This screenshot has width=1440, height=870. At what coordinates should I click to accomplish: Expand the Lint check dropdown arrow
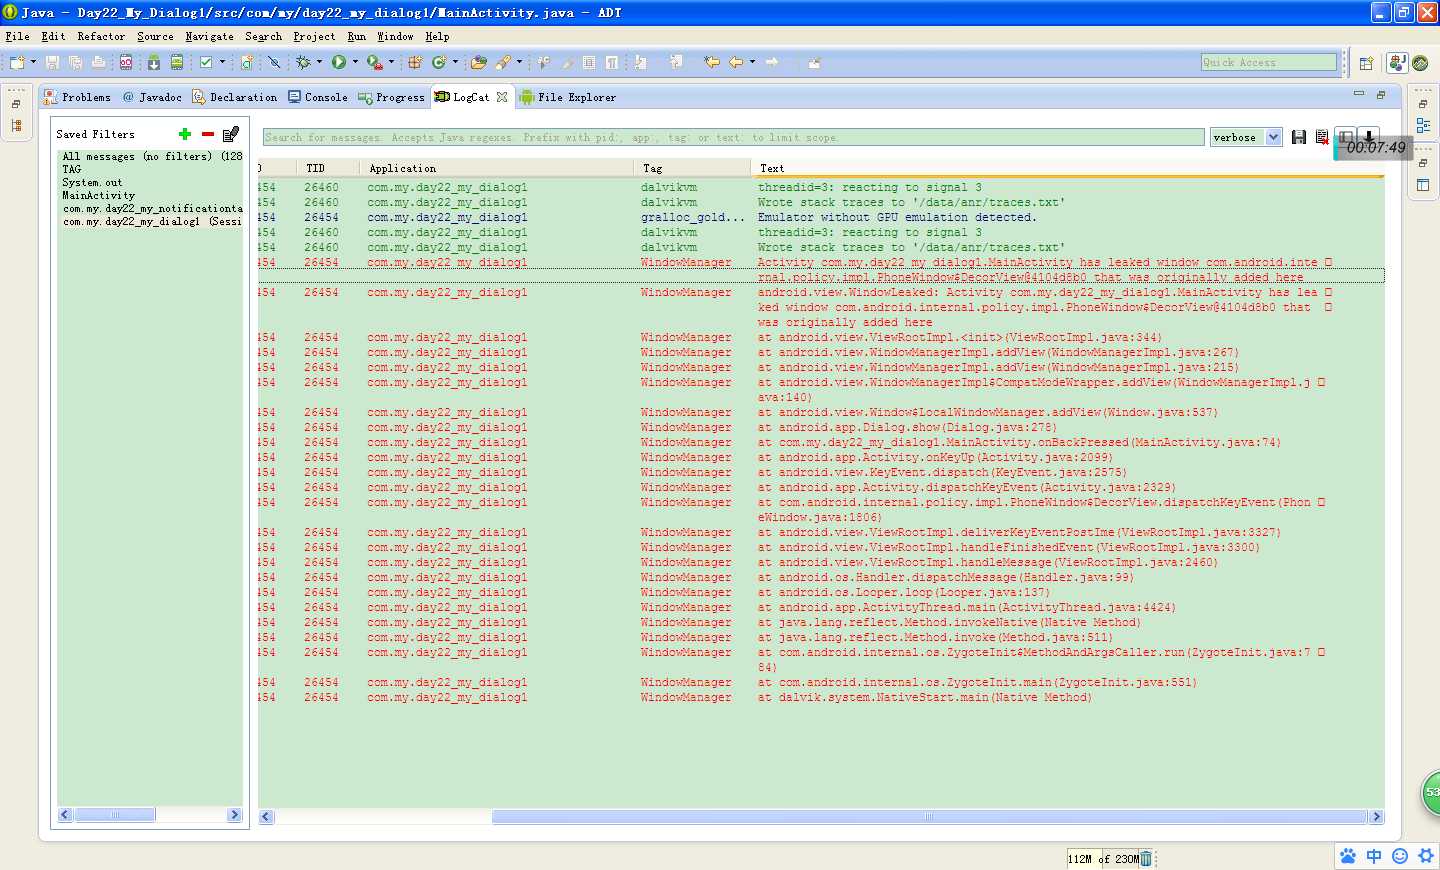coord(222,62)
